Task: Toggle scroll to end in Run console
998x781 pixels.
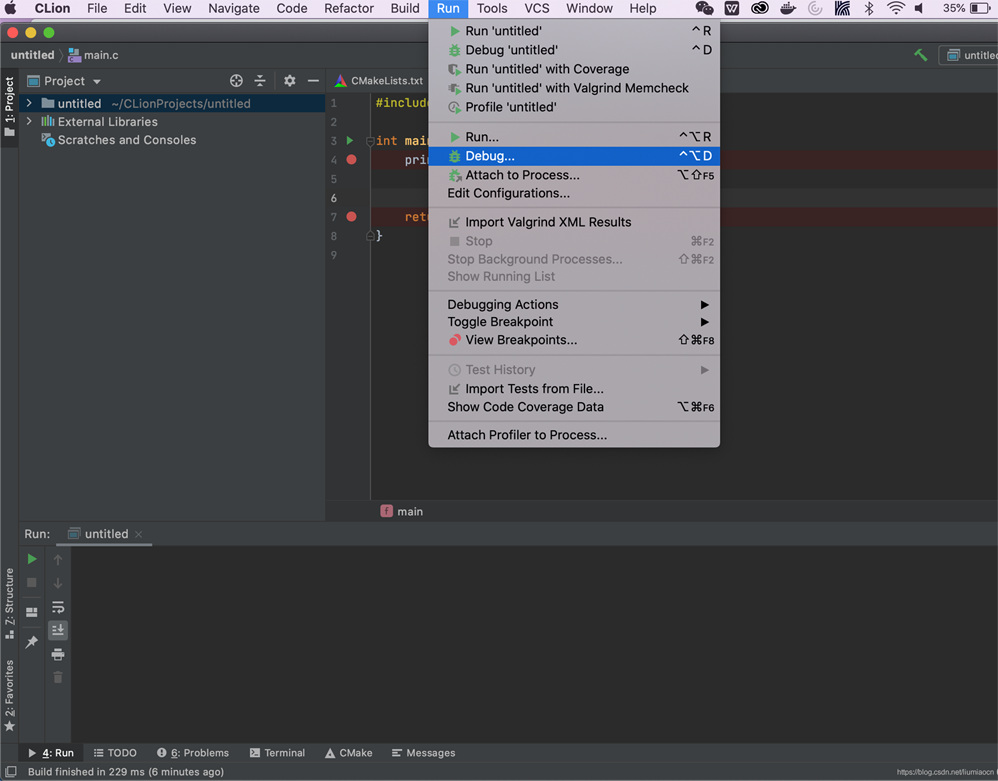Action: [x=58, y=630]
